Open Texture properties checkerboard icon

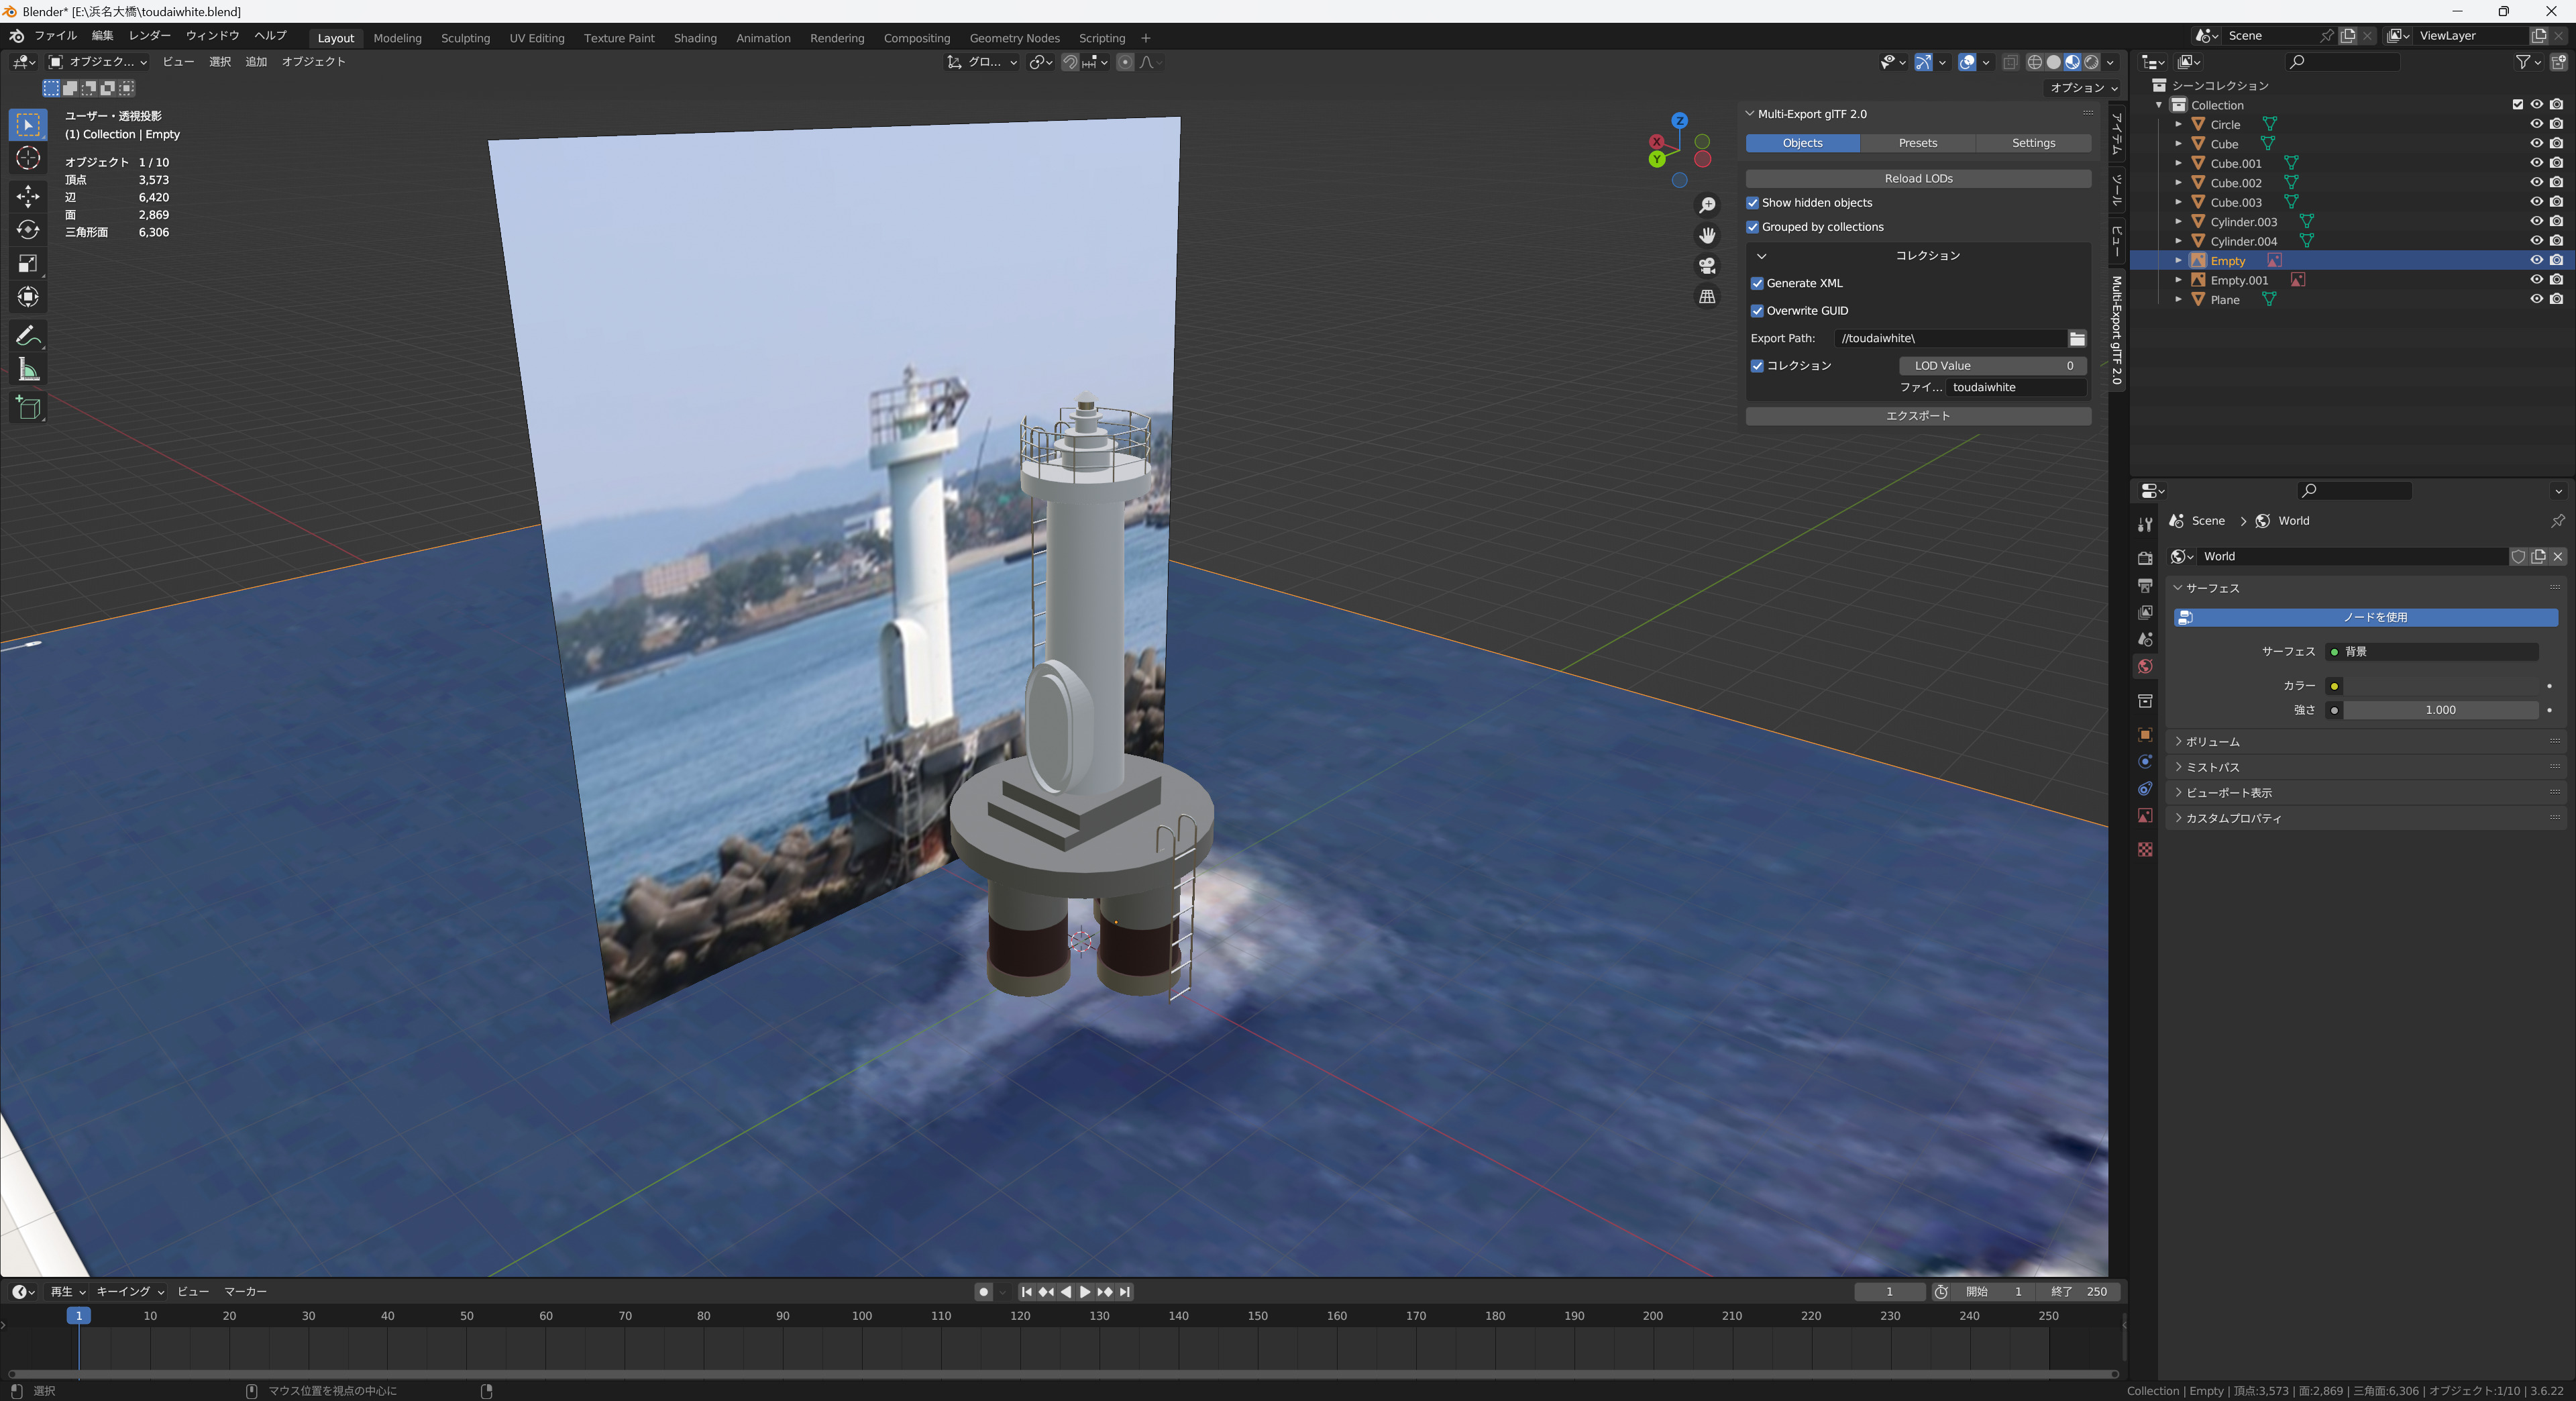coord(2145,849)
